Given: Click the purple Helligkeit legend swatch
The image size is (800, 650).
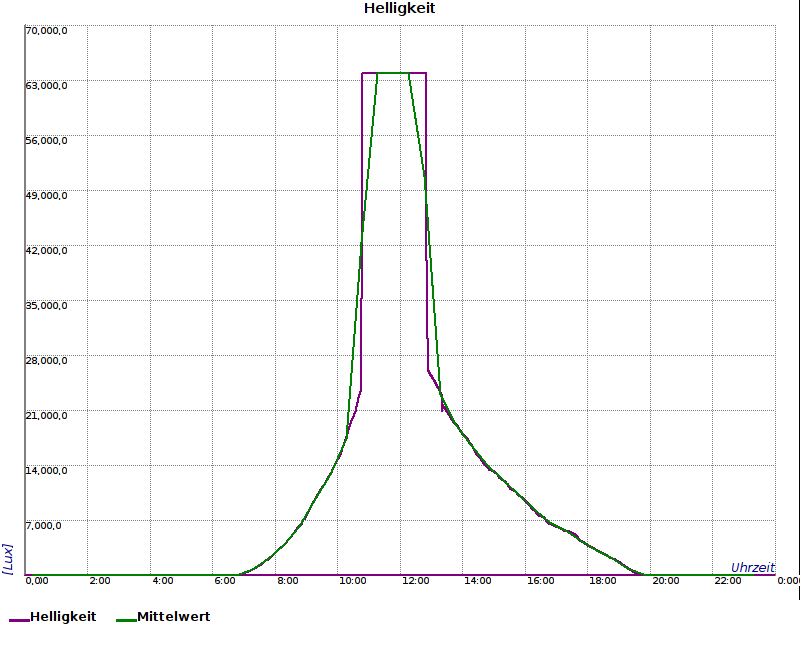Looking at the screenshot, I should coord(19,620).
